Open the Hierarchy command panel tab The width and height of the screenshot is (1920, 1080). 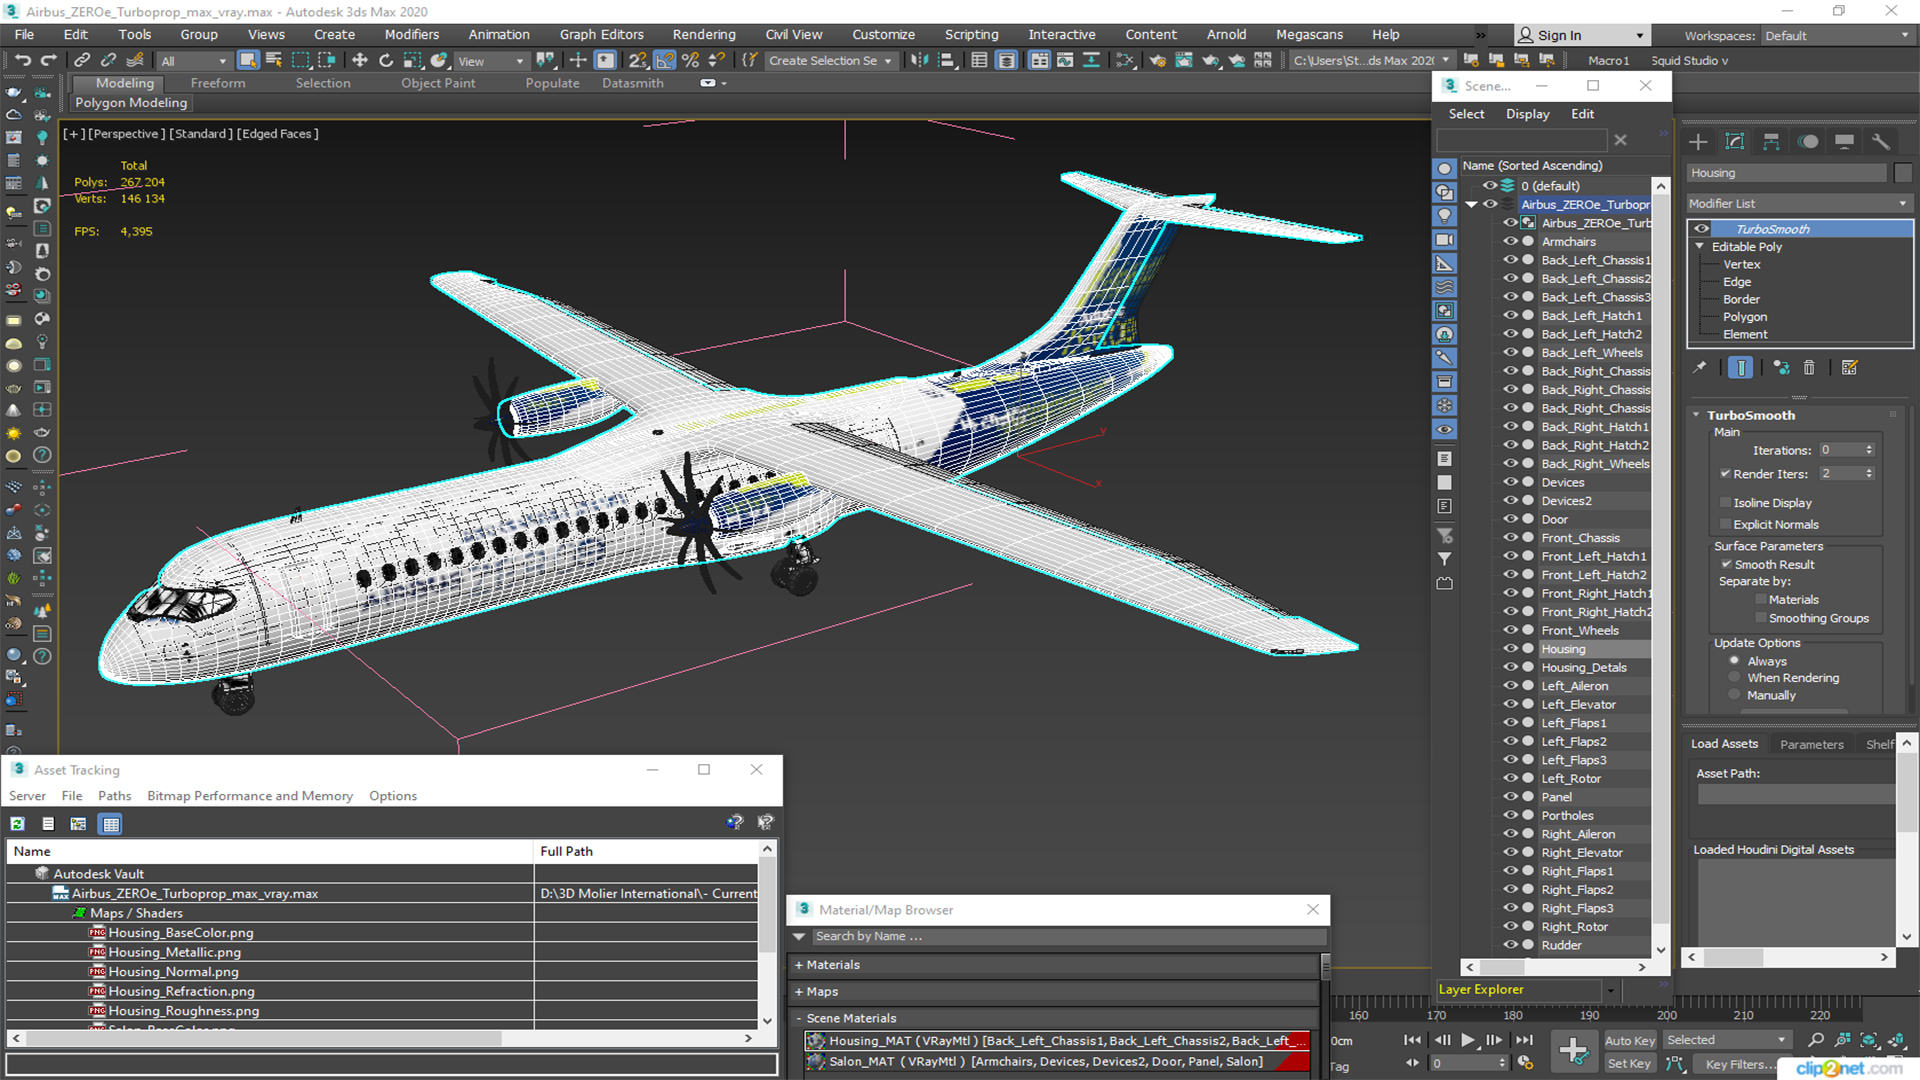click(1771, 142)
